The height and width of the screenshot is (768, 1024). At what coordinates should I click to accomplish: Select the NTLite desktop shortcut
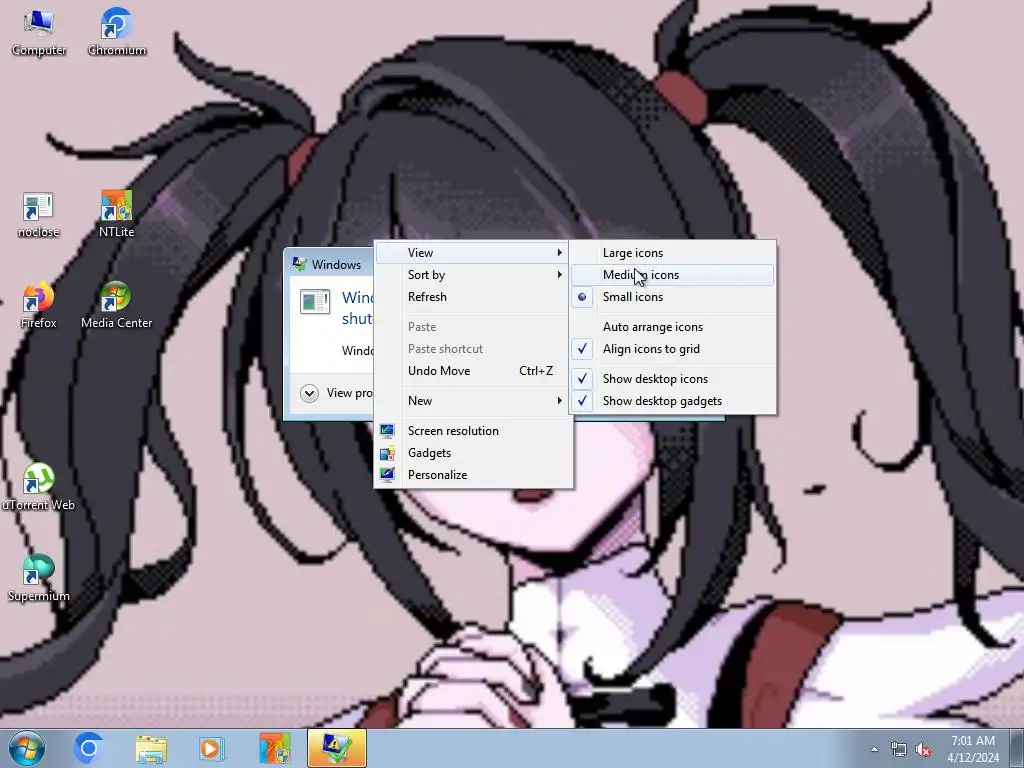tap(116, 215)
